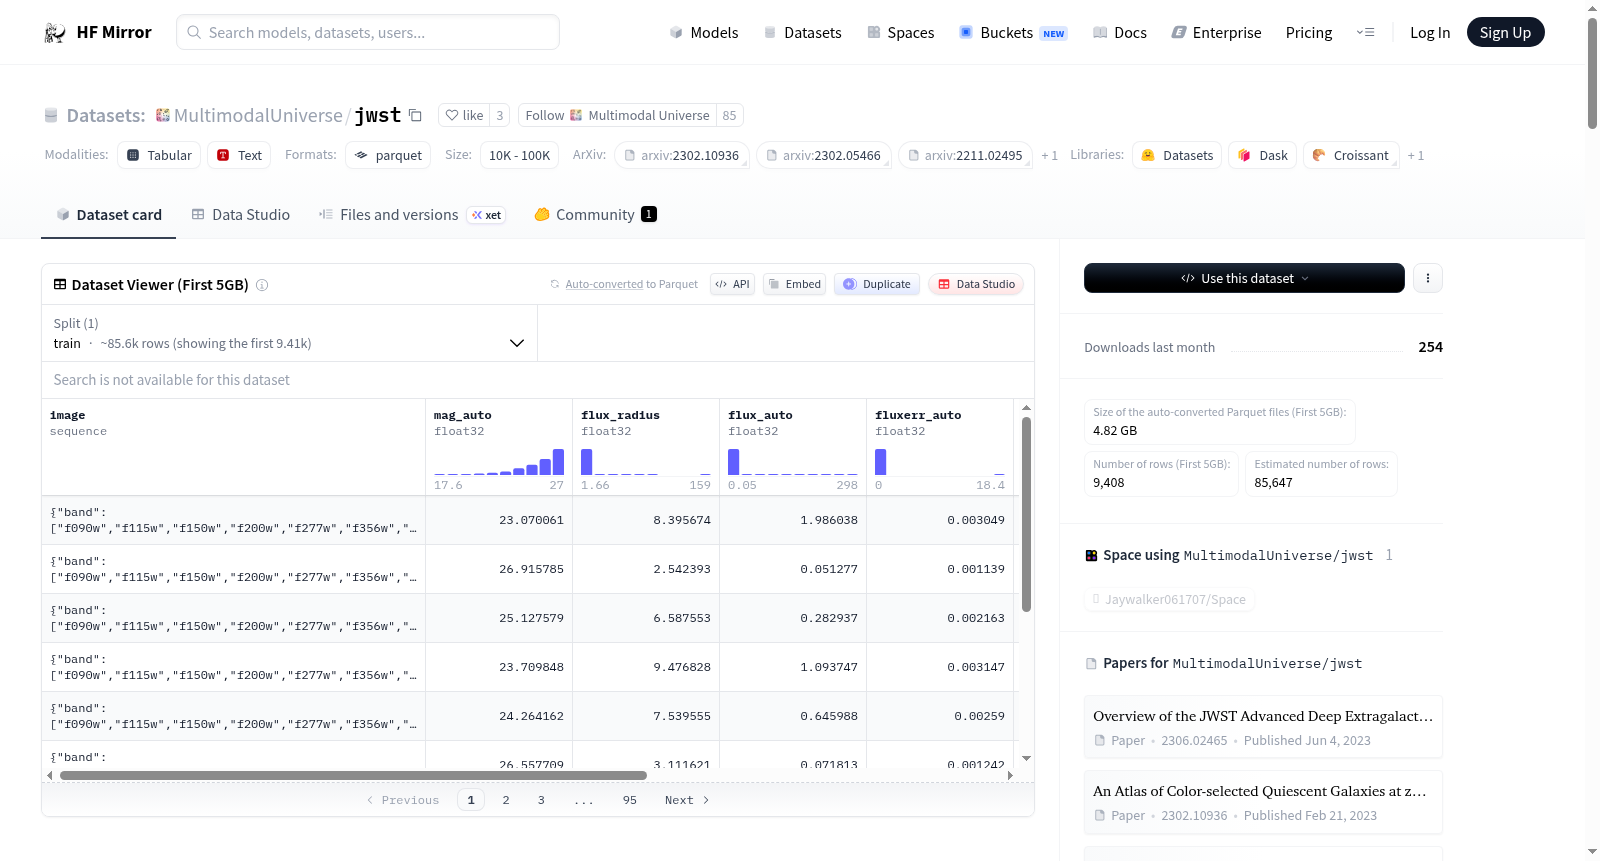This screenshot has height=861, width=1600.
Task: Click the flux_auto column header
Action: [x=760, y=415]
